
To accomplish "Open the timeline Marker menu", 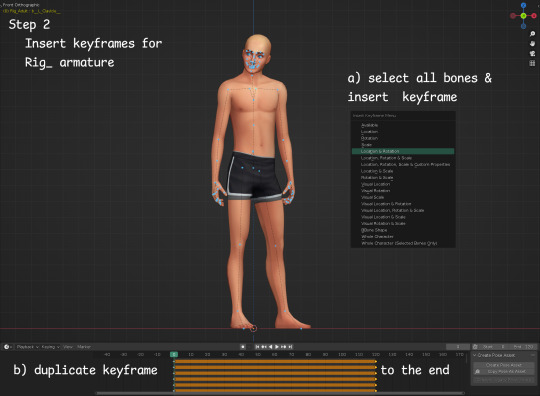I will 84,347.
